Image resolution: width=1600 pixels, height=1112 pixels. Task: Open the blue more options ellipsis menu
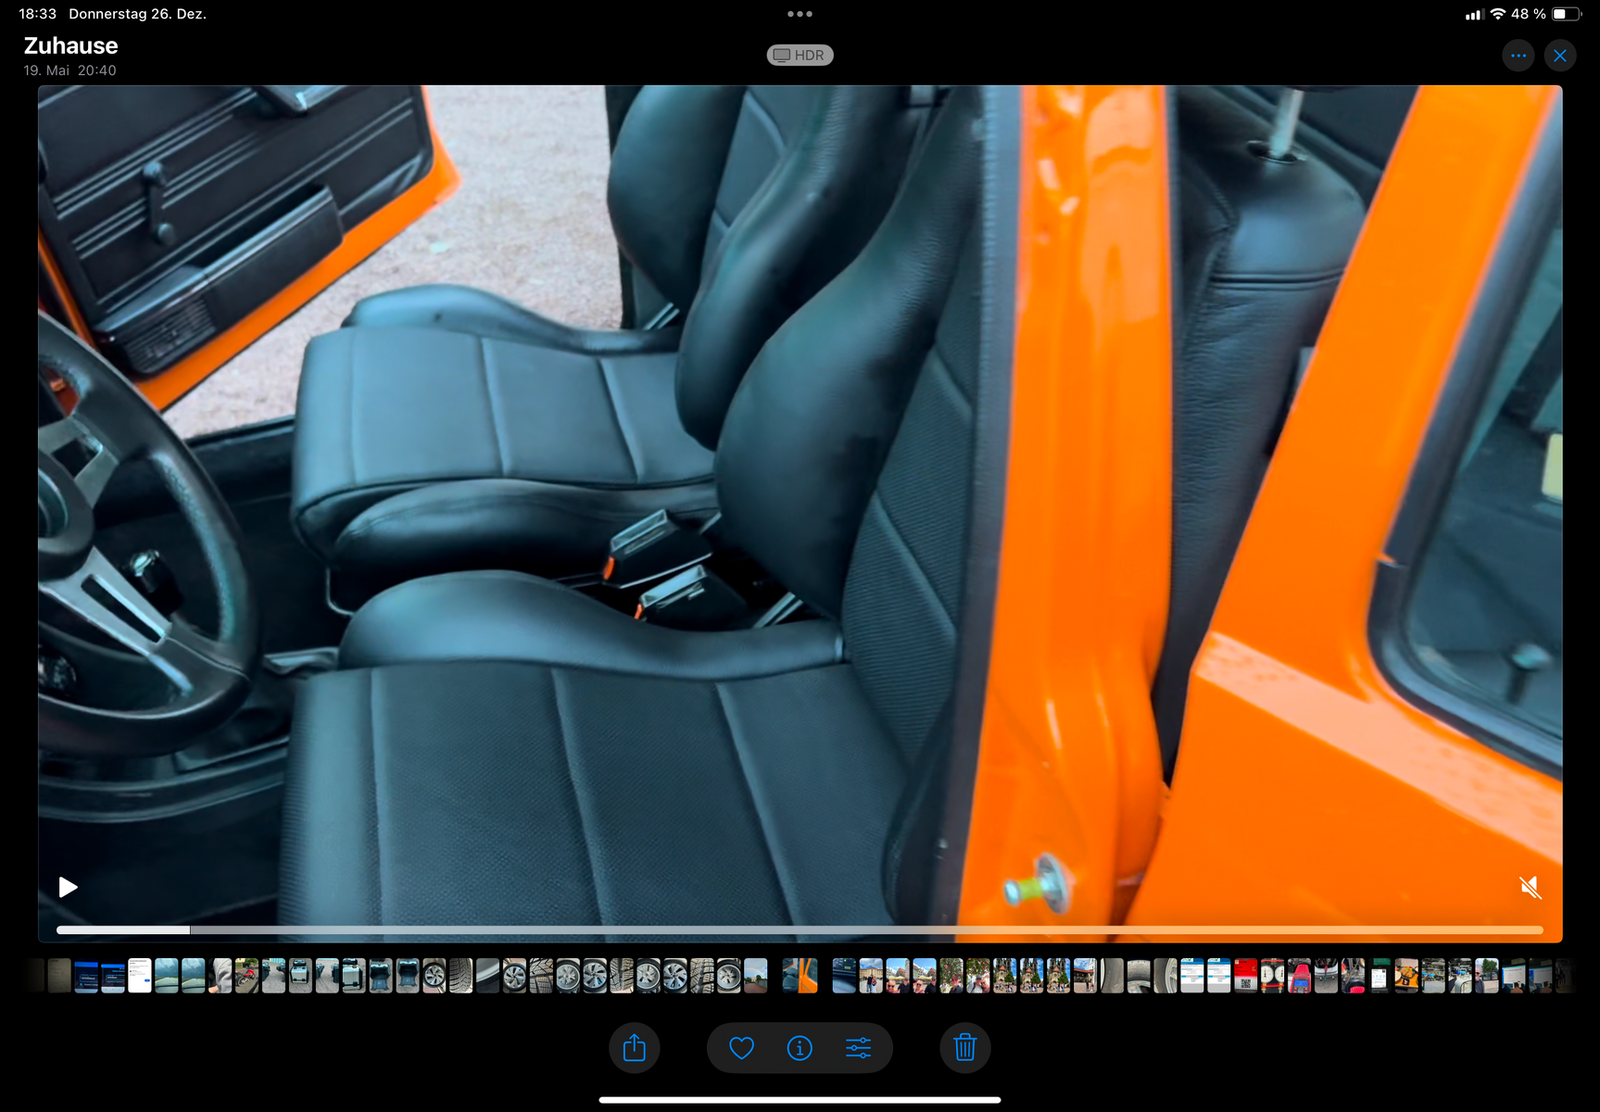click(1518, 56)
